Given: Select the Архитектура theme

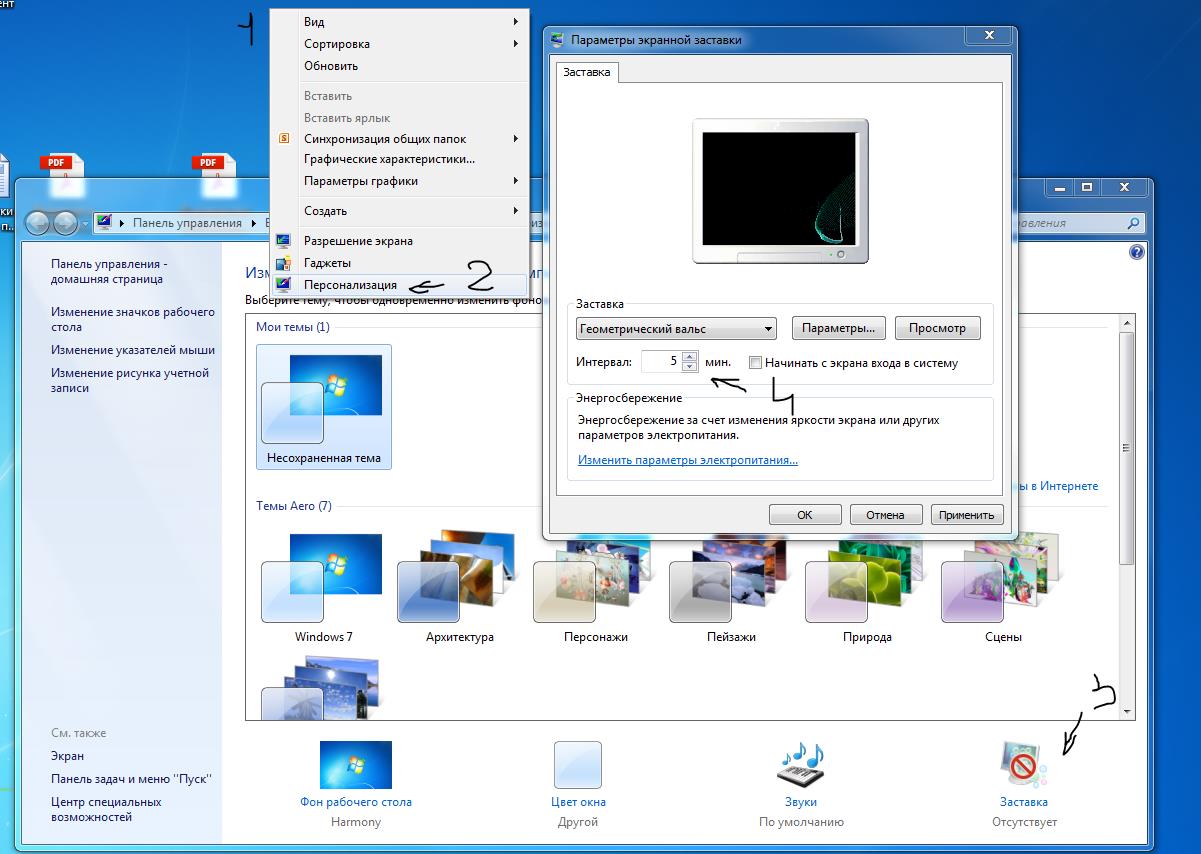Looking at the screenshot, I should point(460,588).
